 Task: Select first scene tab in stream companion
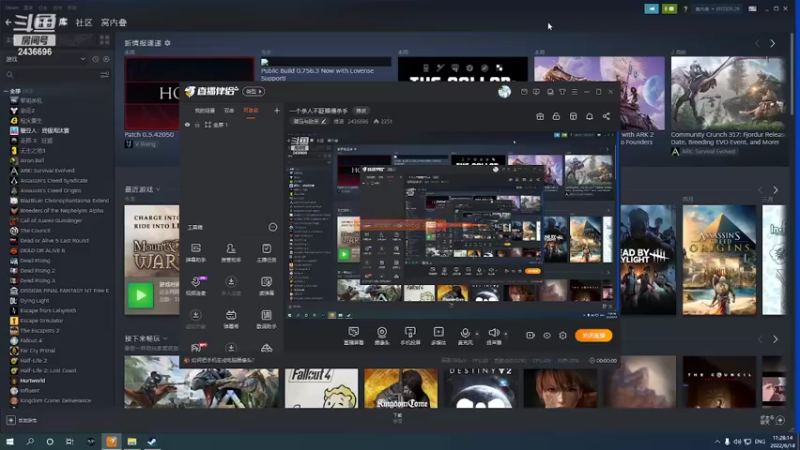[x=205, y=110]
